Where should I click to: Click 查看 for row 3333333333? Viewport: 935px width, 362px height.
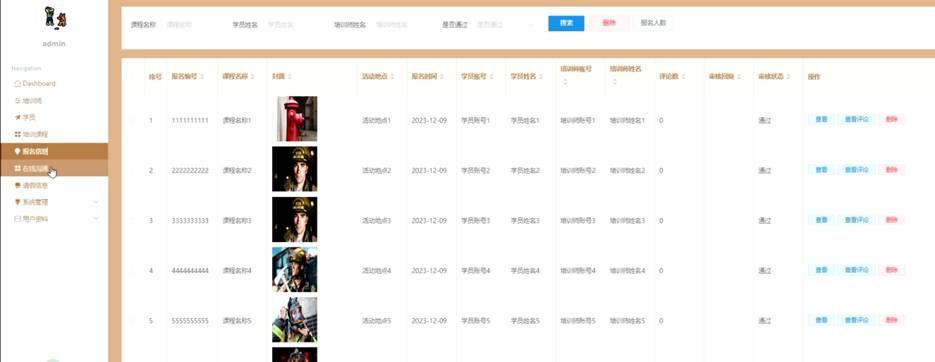(x=821, y=220)
